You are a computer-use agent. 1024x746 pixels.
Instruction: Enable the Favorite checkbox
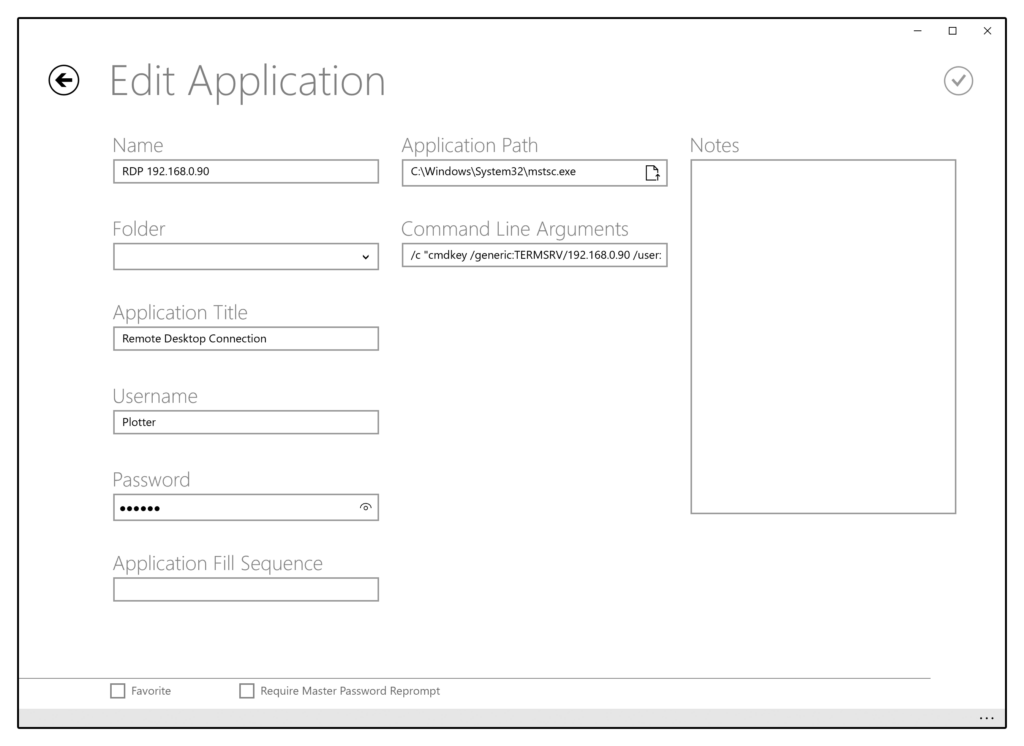click(x=118, y=691)
